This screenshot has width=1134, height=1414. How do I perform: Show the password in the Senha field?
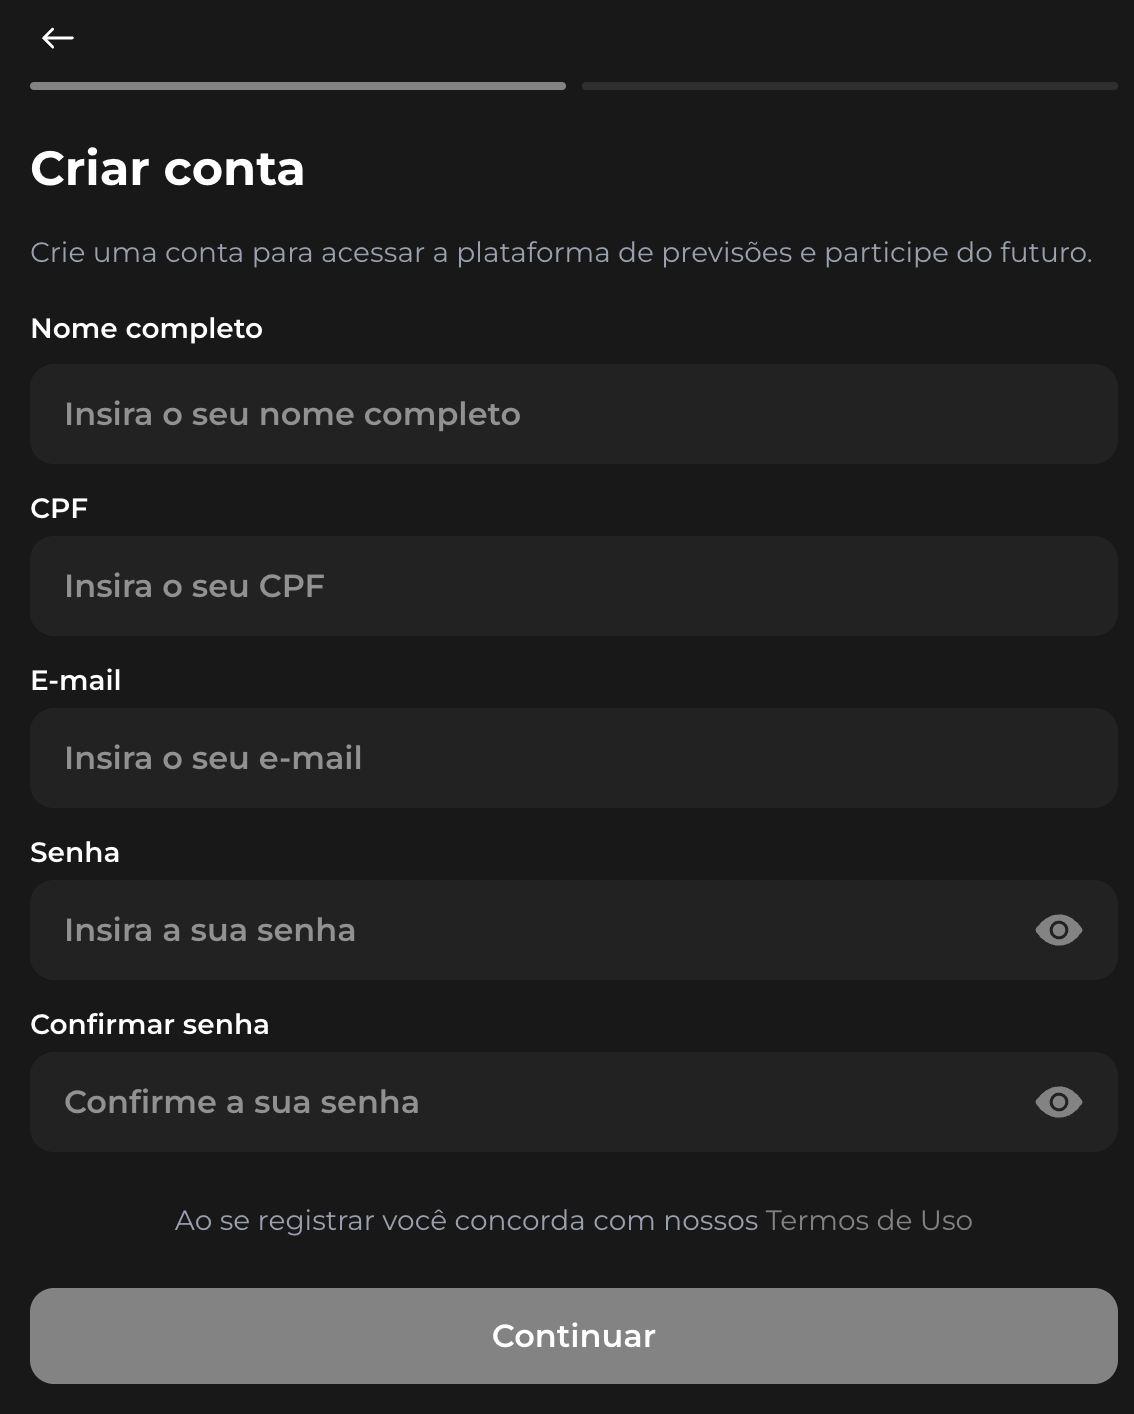tap(1057, 930)
